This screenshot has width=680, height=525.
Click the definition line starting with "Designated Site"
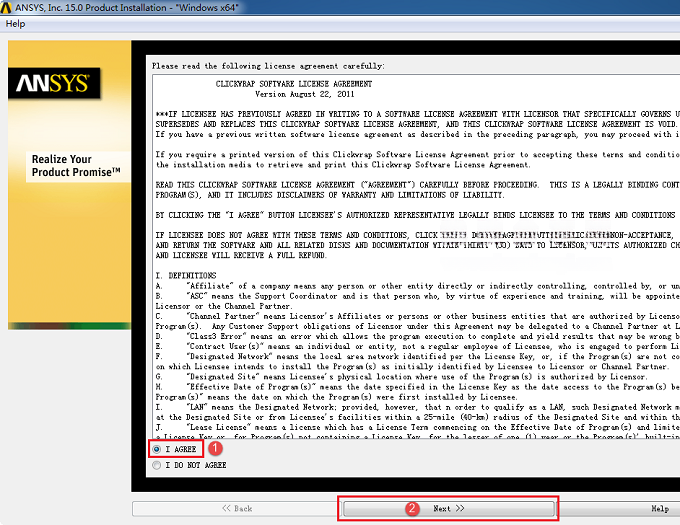(x=401, y=377)
